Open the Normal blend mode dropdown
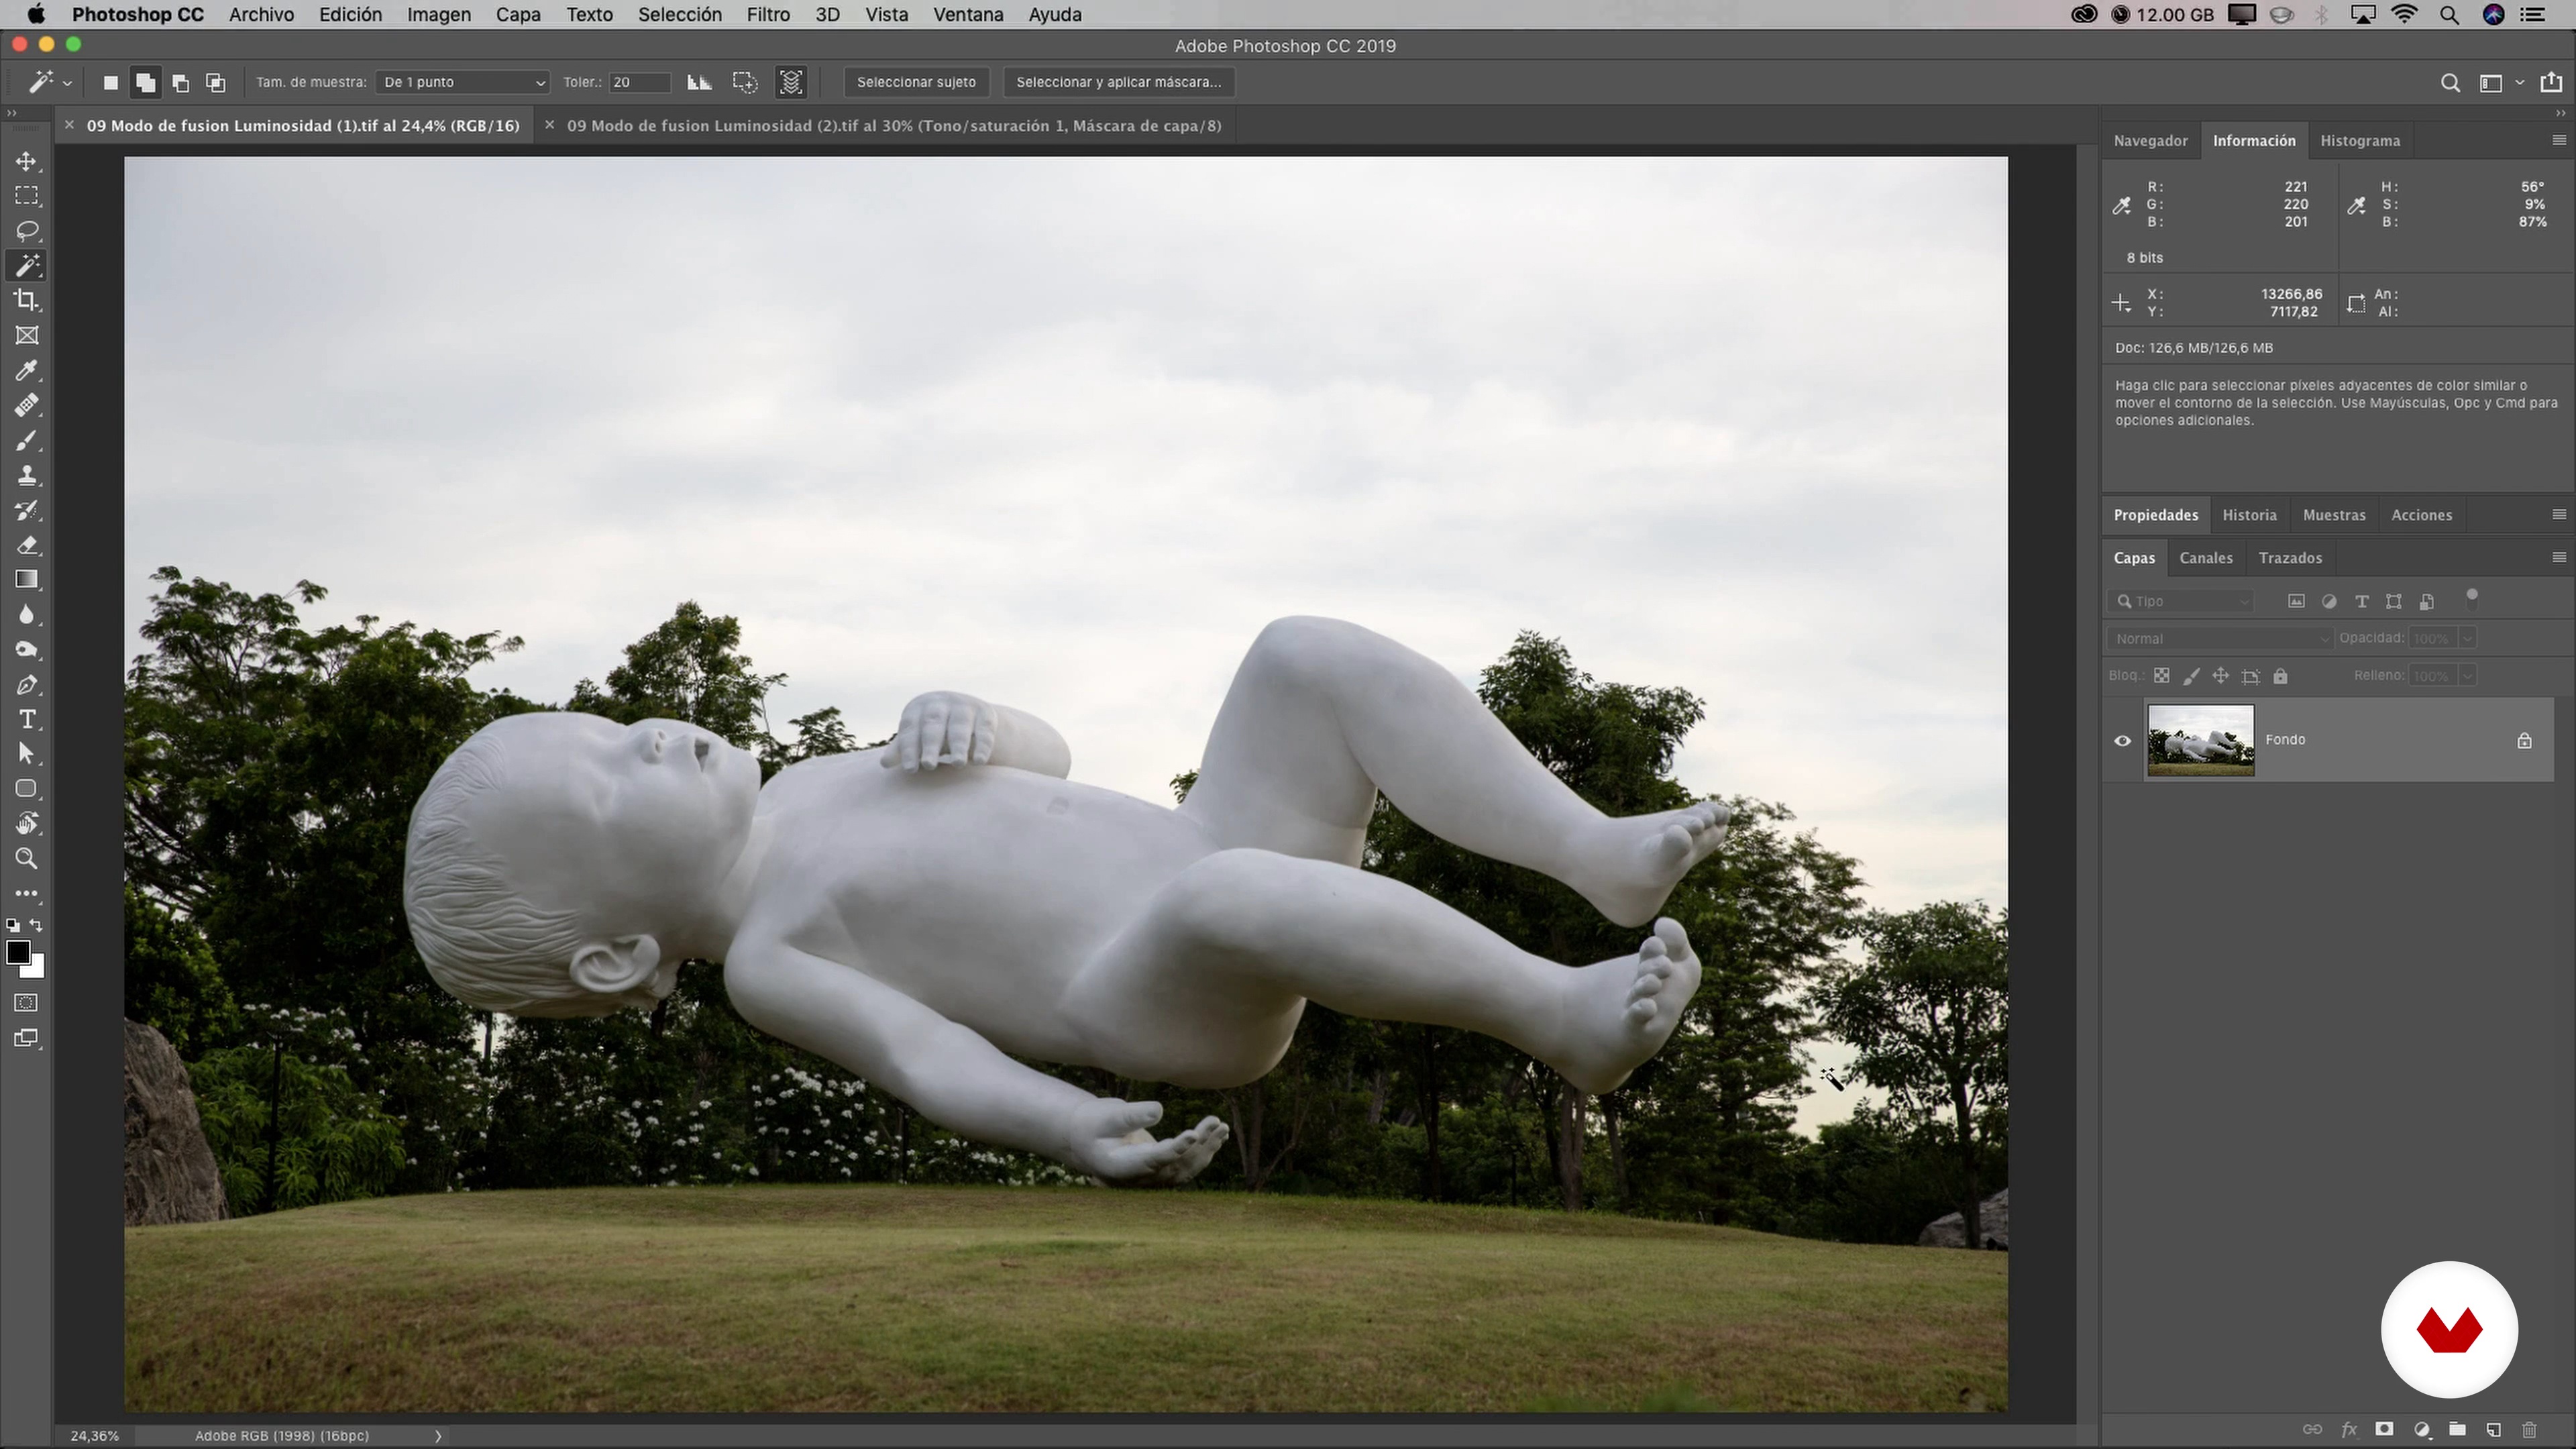The width and height of the screenshot is (2576, 1449). [x=2219, y=639]
